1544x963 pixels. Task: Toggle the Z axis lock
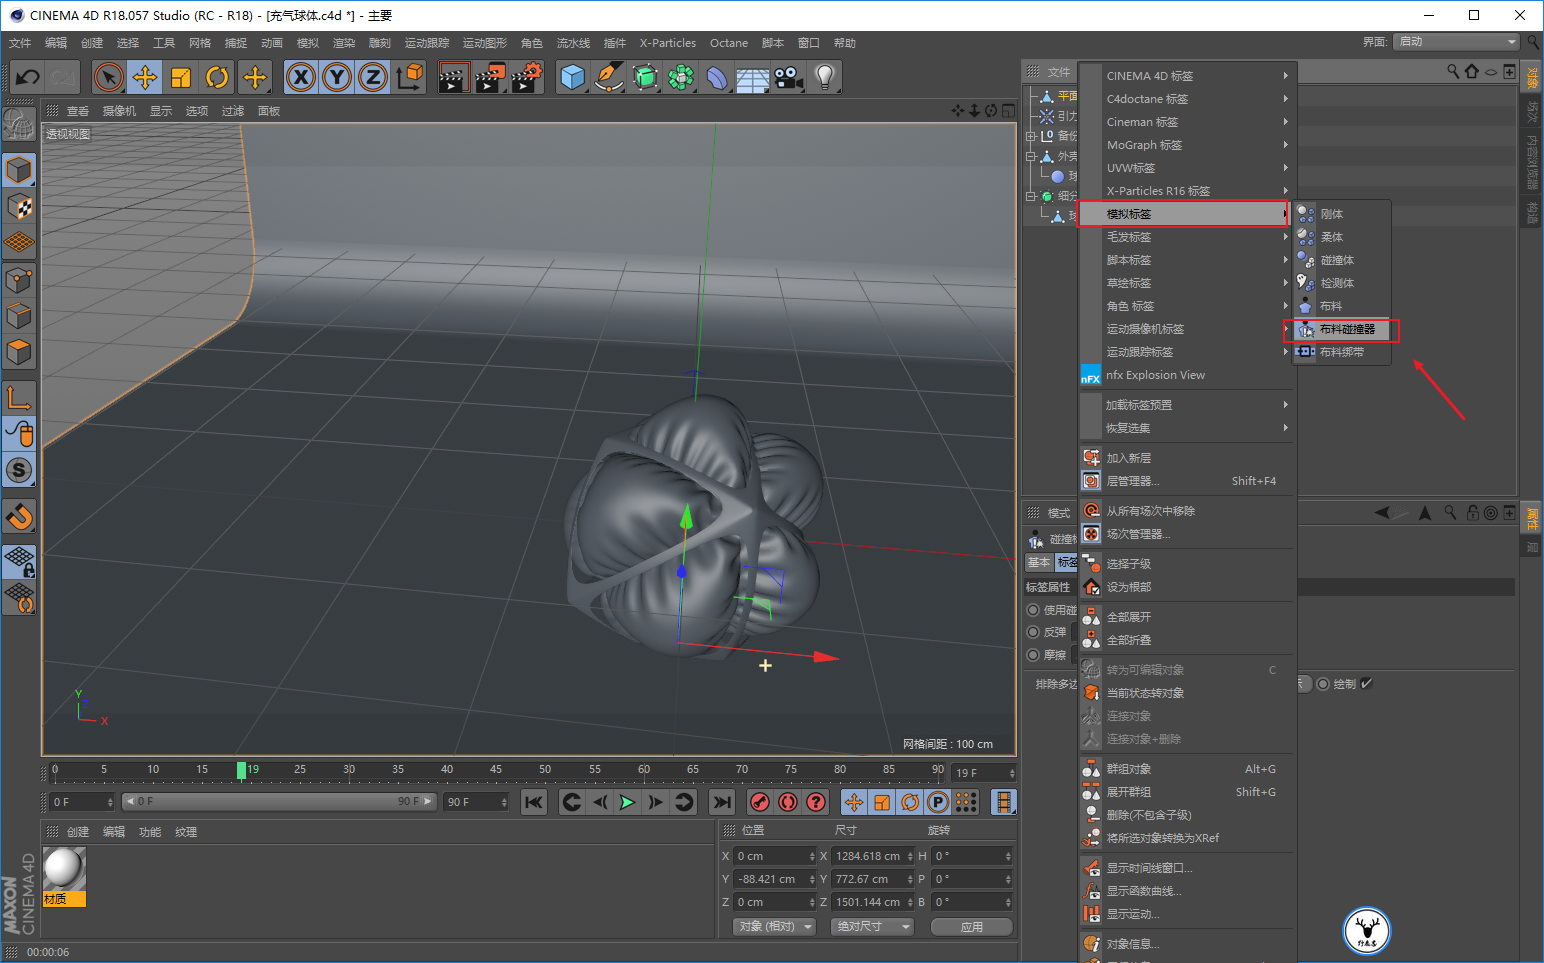(373, 77)
